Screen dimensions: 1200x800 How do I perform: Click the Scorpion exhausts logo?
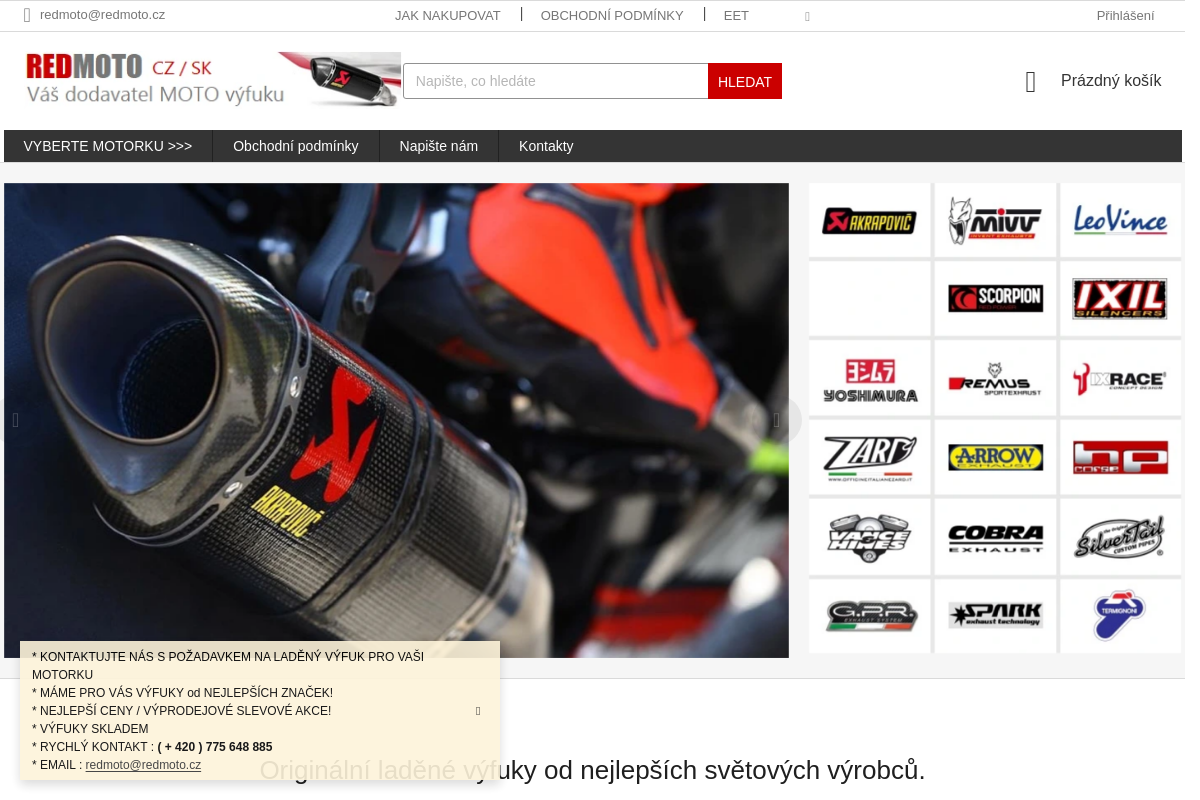pyautogui.click(x=995, y=298)
